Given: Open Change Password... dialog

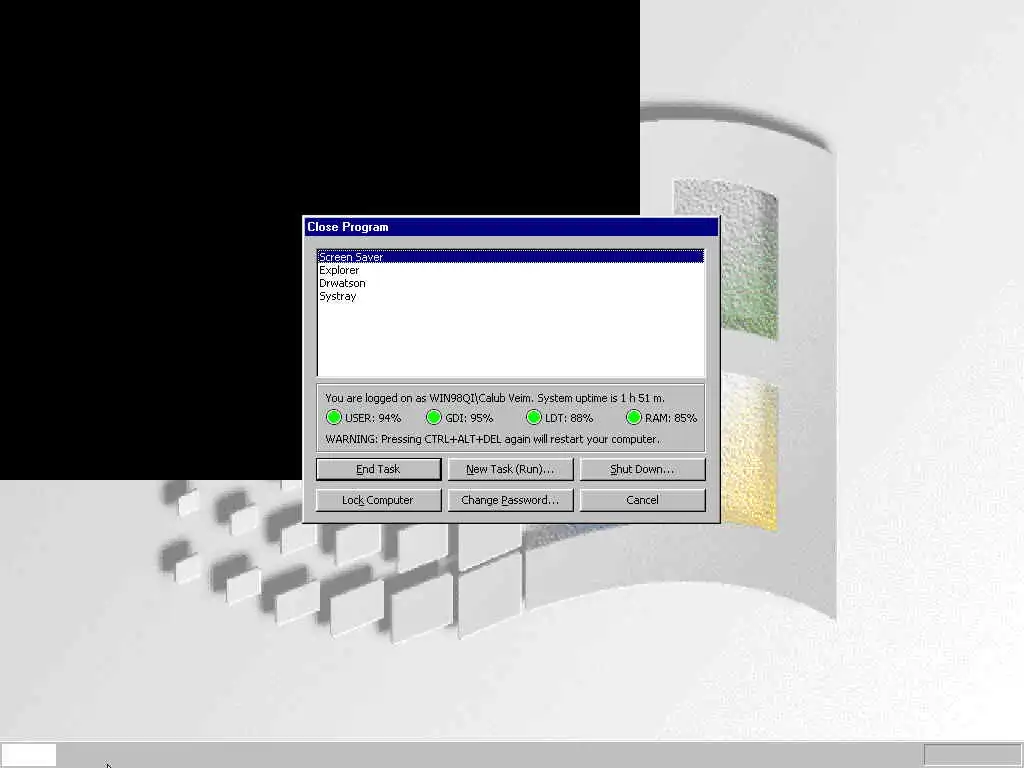Looking at the screenshot, I should pos(510,500).
